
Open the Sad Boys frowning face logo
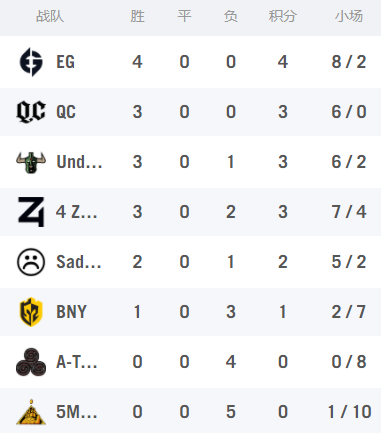click(31, 262)
